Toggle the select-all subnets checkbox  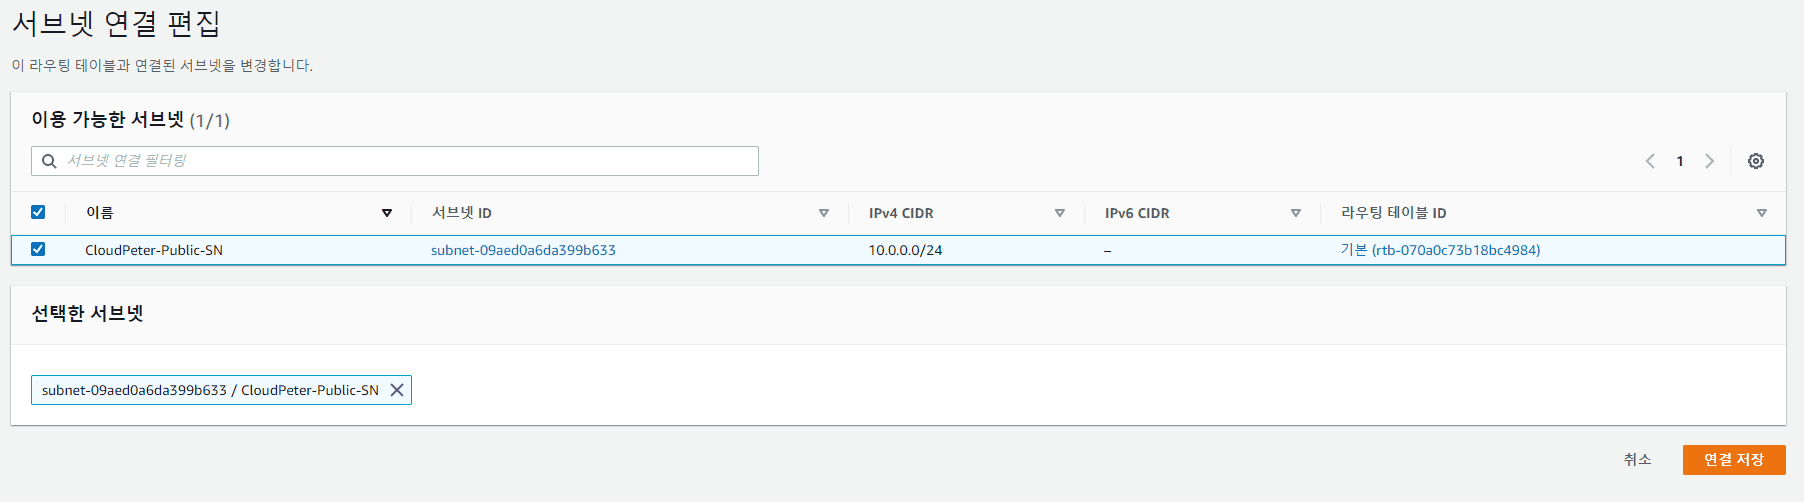coord(38,212)
